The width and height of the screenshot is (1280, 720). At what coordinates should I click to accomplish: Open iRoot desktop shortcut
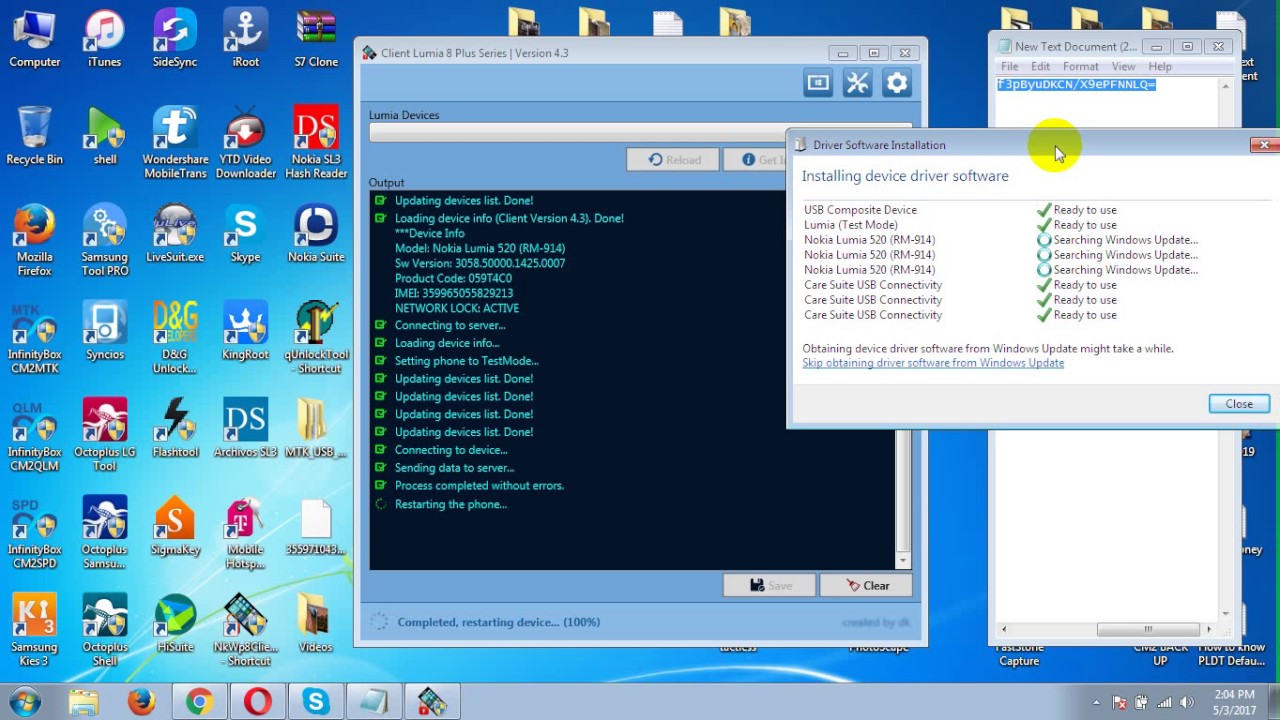point(245,38)
